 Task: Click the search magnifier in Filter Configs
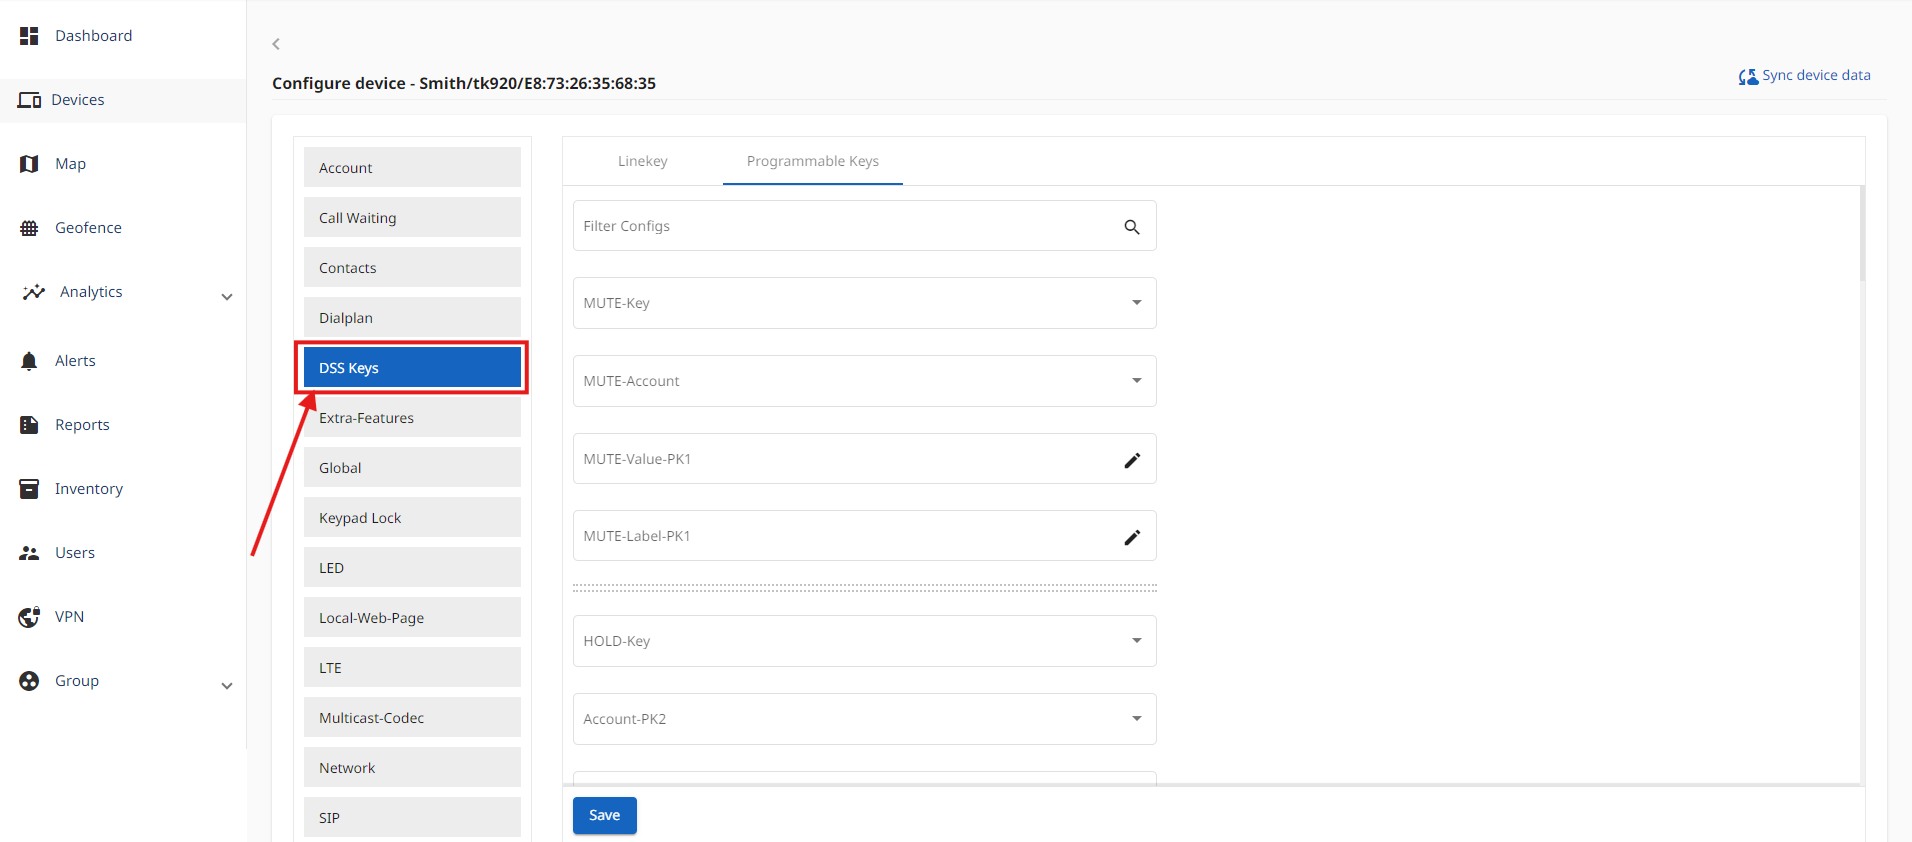tap(1131, 227)
